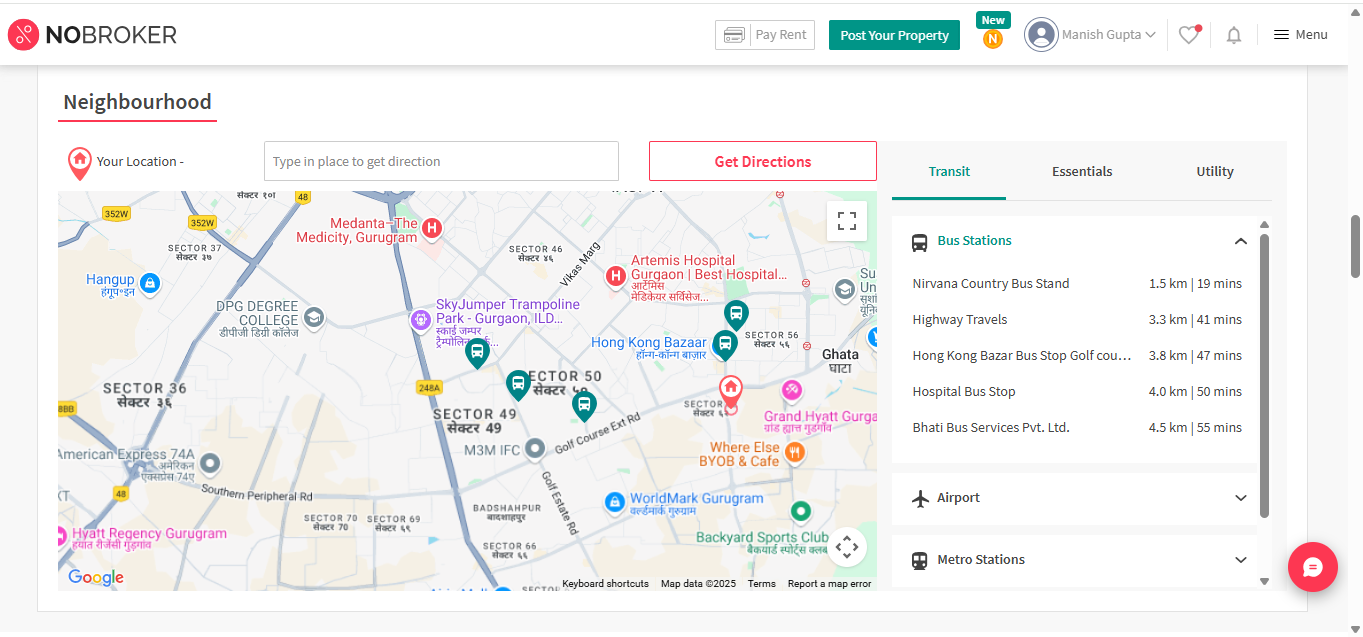Image resolution: width=1363 pixels, height=637 pixels.
Task: Focus the place direction input field
Action: 441,161
